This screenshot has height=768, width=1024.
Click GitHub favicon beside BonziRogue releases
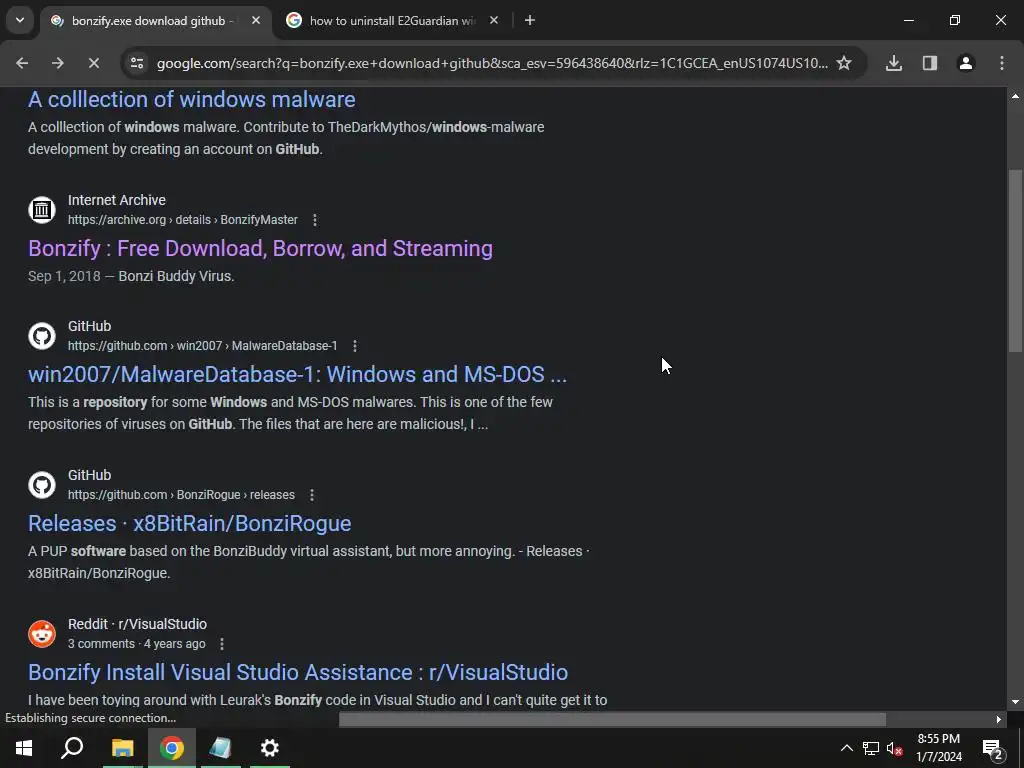[42, 485]
